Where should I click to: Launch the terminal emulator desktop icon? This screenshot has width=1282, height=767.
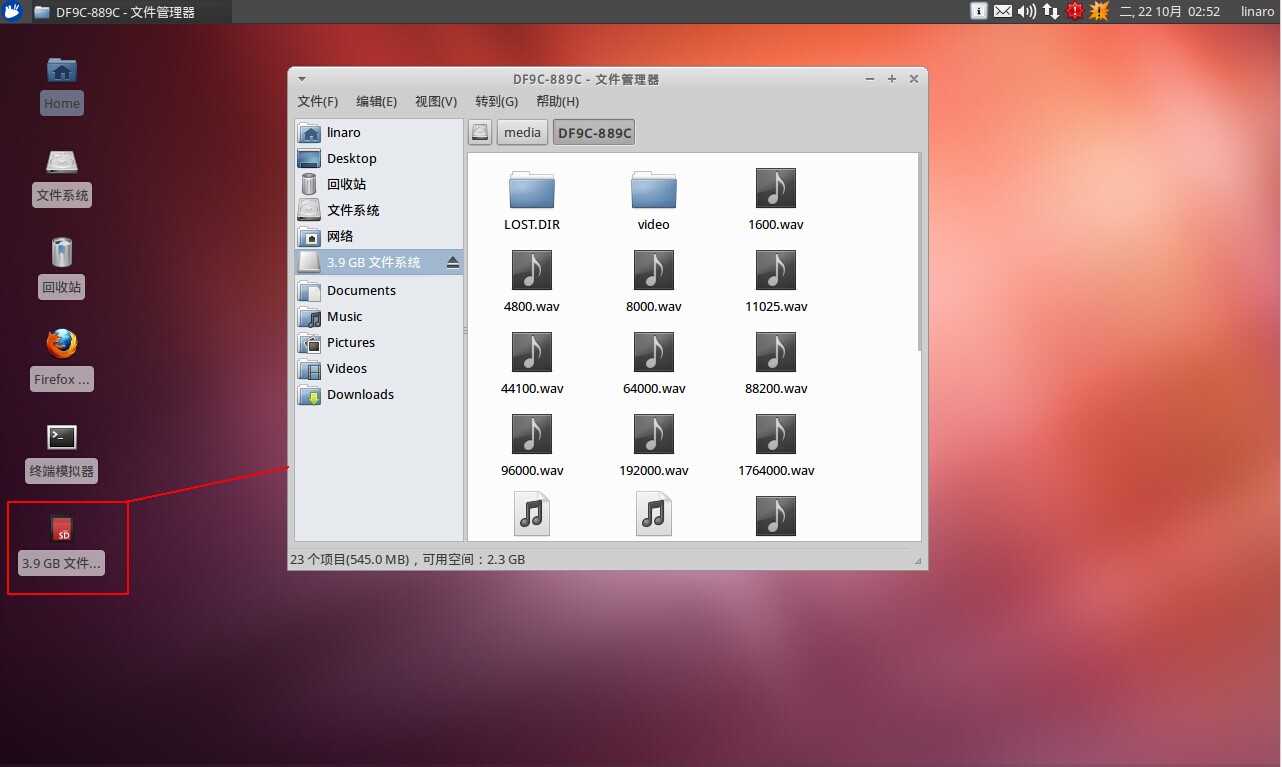(x=62, y=438)
